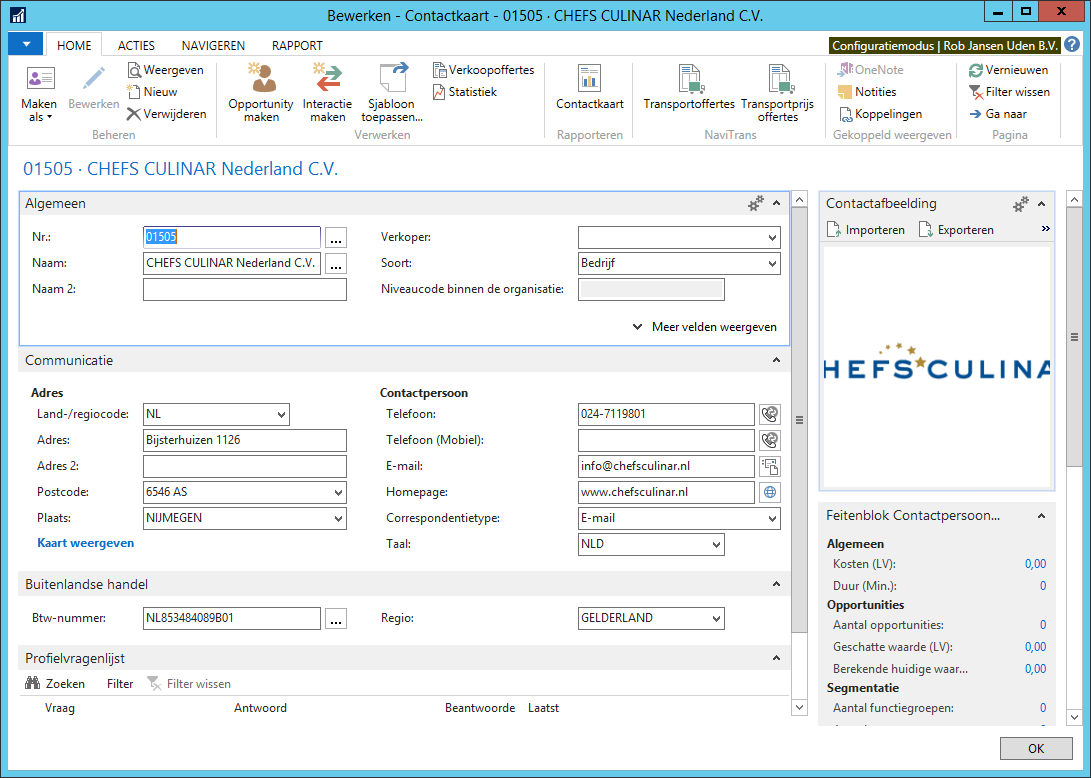Open the Correspondentietype dropdown

click(x=772, y=518)
